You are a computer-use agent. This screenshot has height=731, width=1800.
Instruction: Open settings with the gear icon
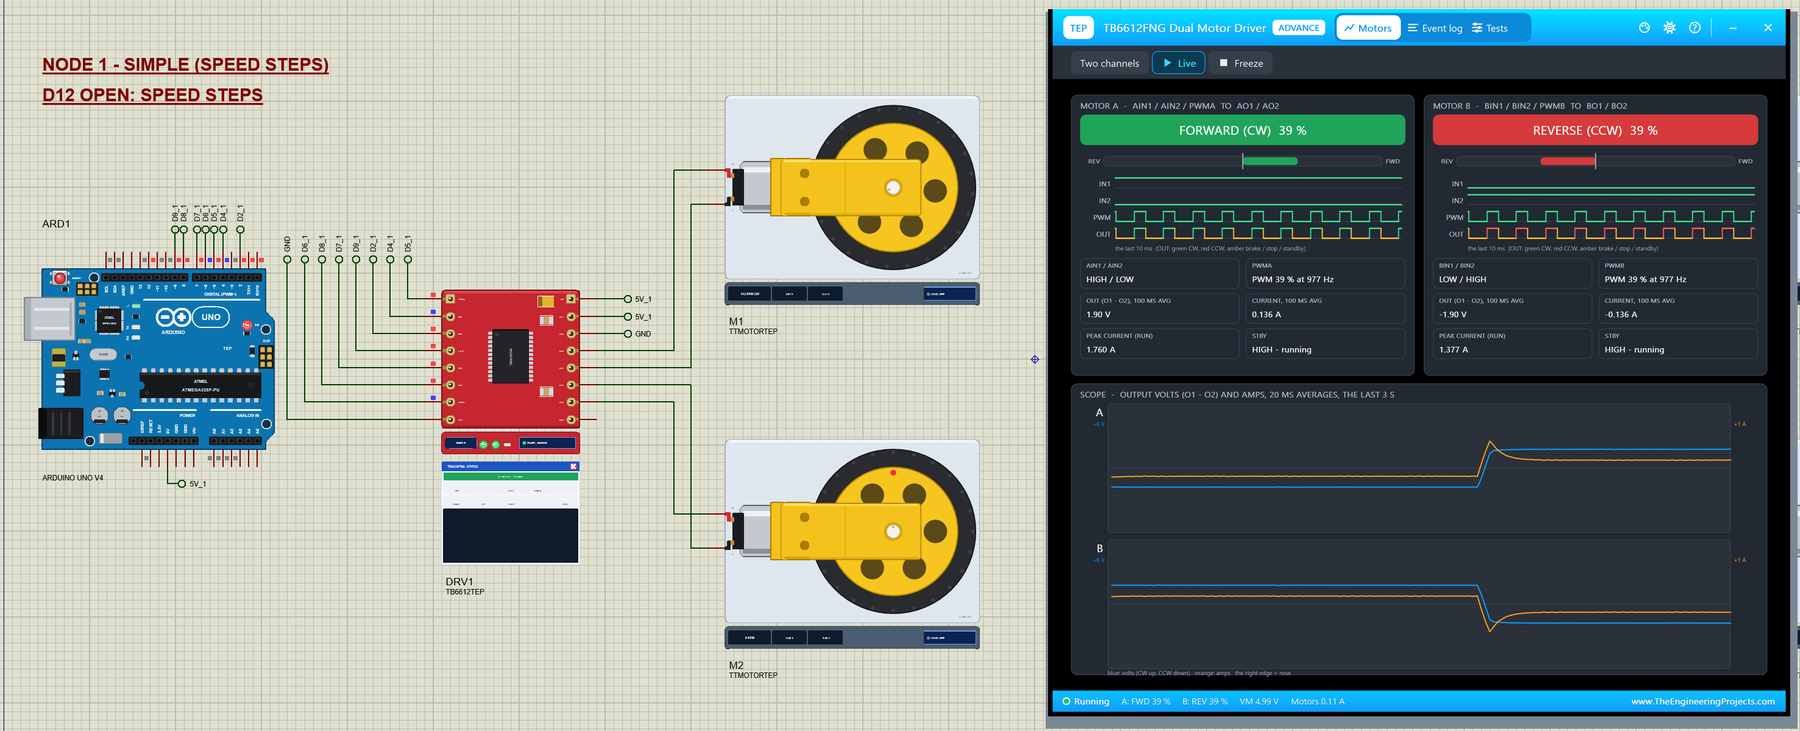pyautogui.click(x=1669, y=28)
